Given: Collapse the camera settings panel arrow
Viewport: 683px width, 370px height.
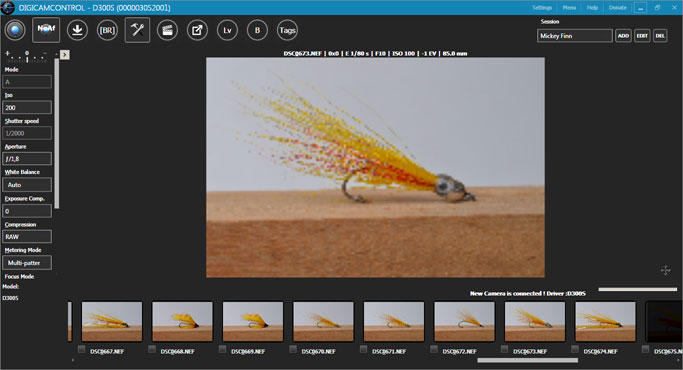Looking at the screenshot, I should click(x=65, y=54).
